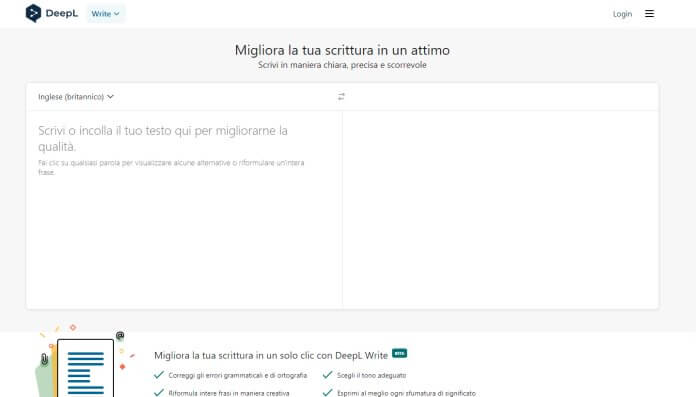Image resolution: width=696 pixels, height=397 pixels.
Task: Click text 'Riformula intere frasi in maniera creativa'
Action: point(229,393)
